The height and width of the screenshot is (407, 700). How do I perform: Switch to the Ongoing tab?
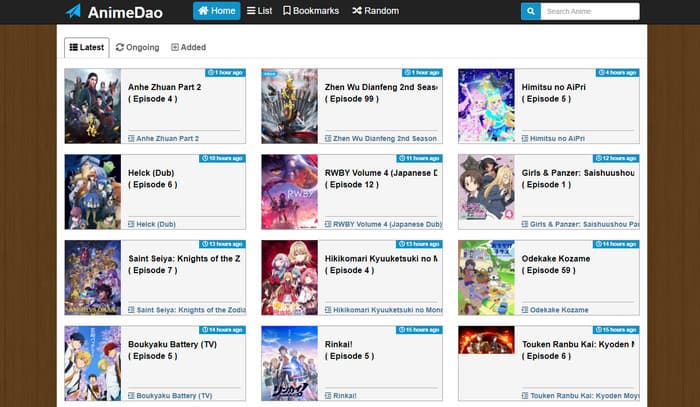pyautogui.click(x=138, y=47)
